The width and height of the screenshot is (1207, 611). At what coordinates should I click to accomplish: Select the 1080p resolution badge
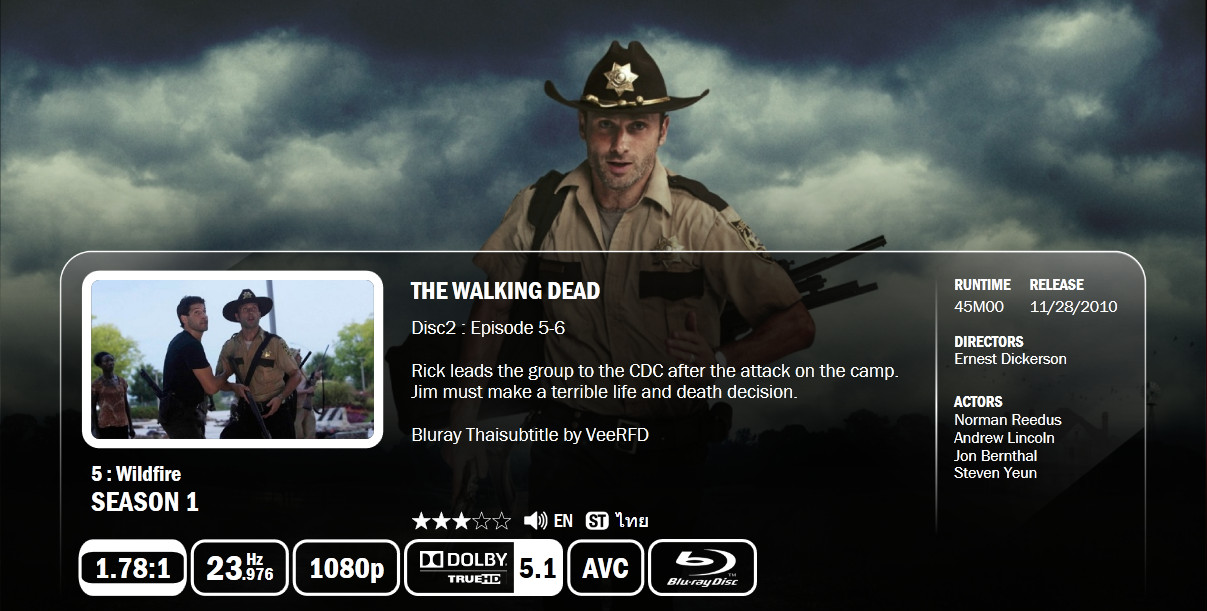[347, 568]
